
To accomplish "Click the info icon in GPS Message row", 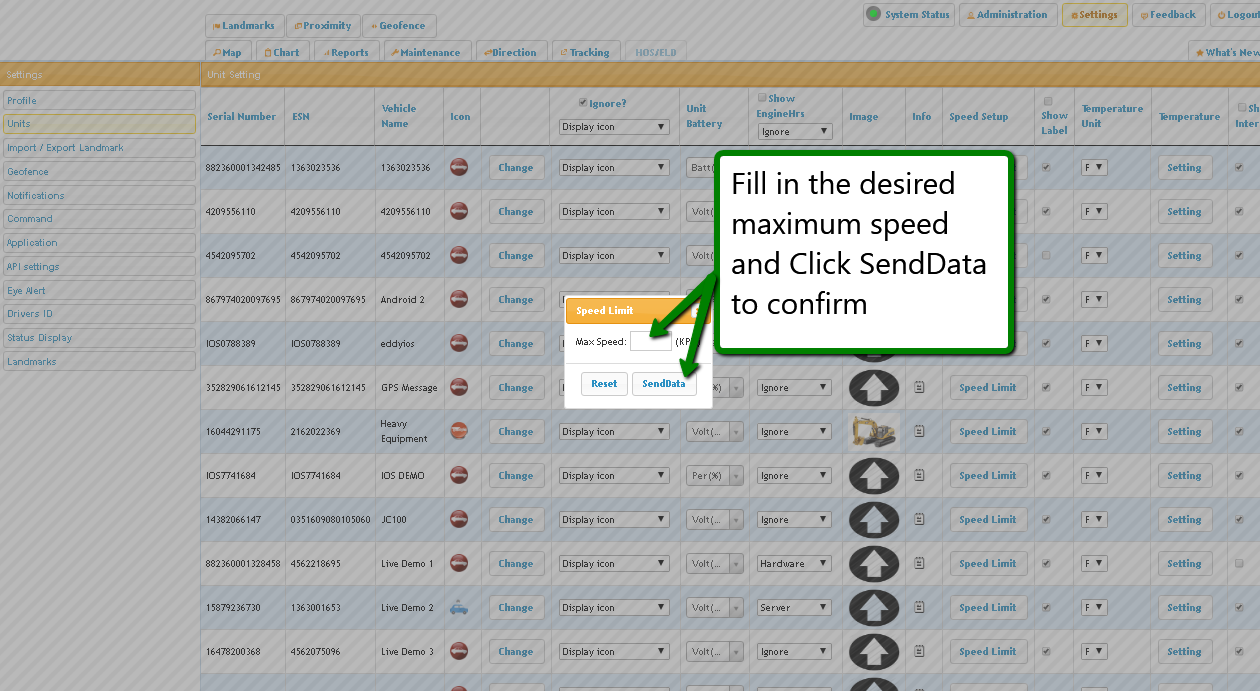I will pyautogui.click(x=920, y=387).
